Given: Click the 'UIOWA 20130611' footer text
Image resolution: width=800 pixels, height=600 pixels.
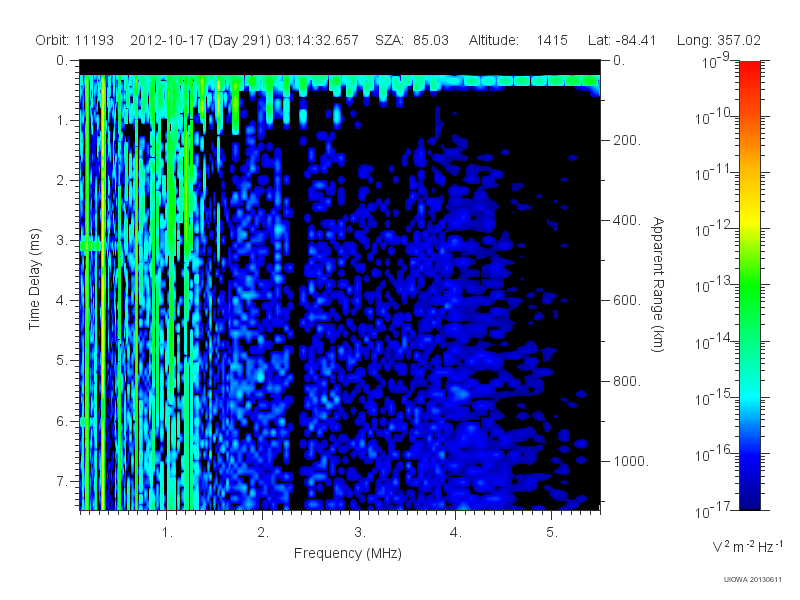Looking at the screenshot, I should (753, 579).
